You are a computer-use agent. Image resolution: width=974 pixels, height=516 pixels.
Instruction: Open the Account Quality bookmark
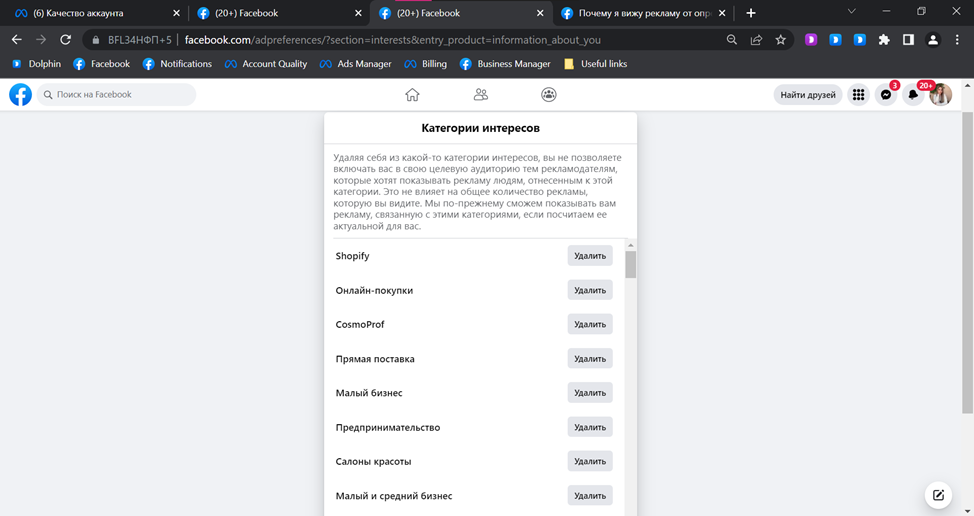pos(266,64)
